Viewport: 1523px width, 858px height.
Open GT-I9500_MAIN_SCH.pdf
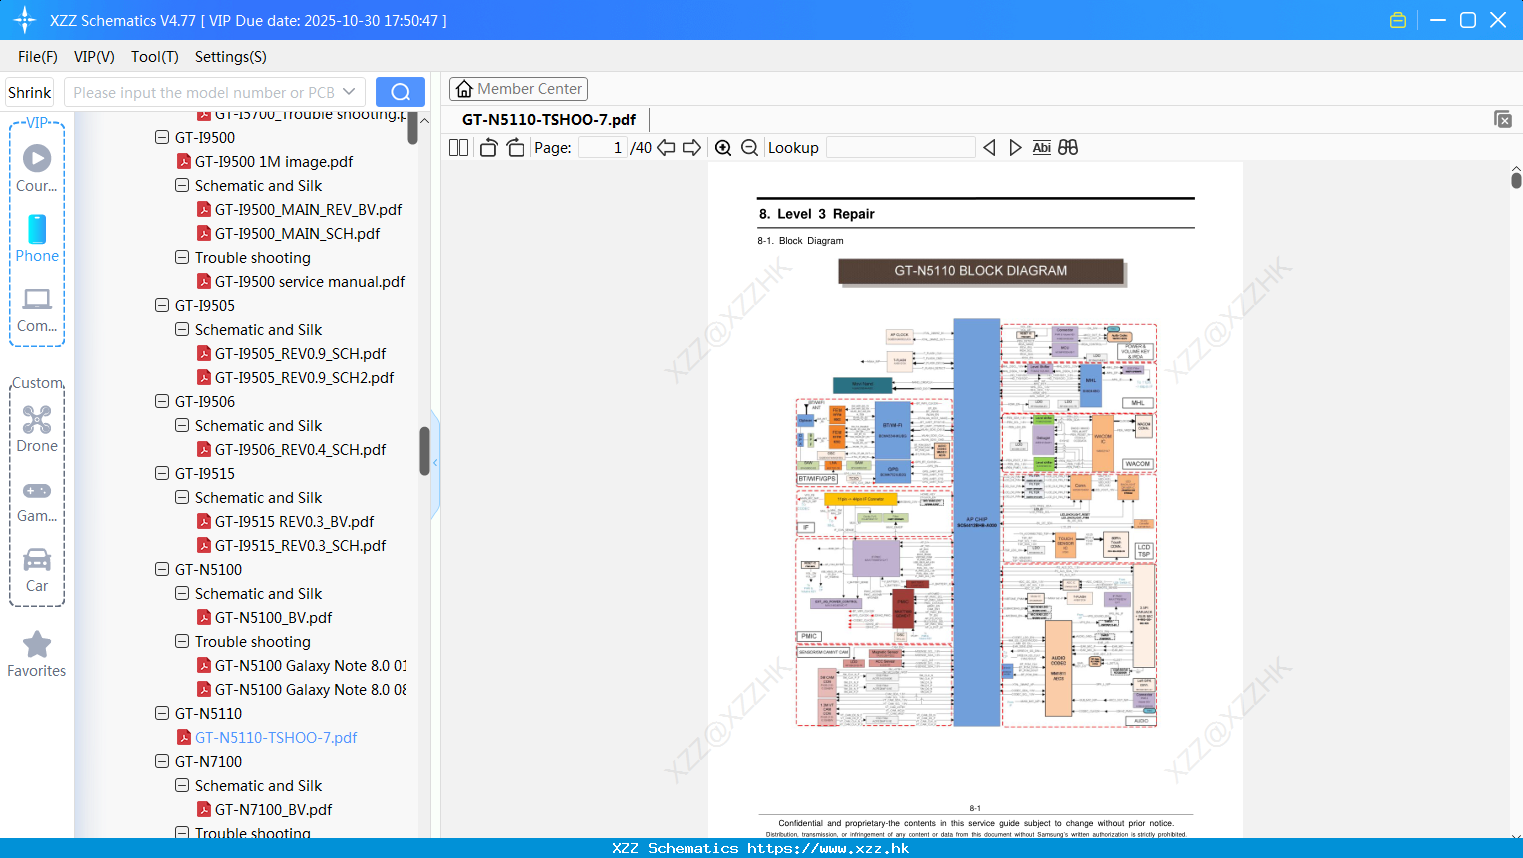(x=297, y=233)
